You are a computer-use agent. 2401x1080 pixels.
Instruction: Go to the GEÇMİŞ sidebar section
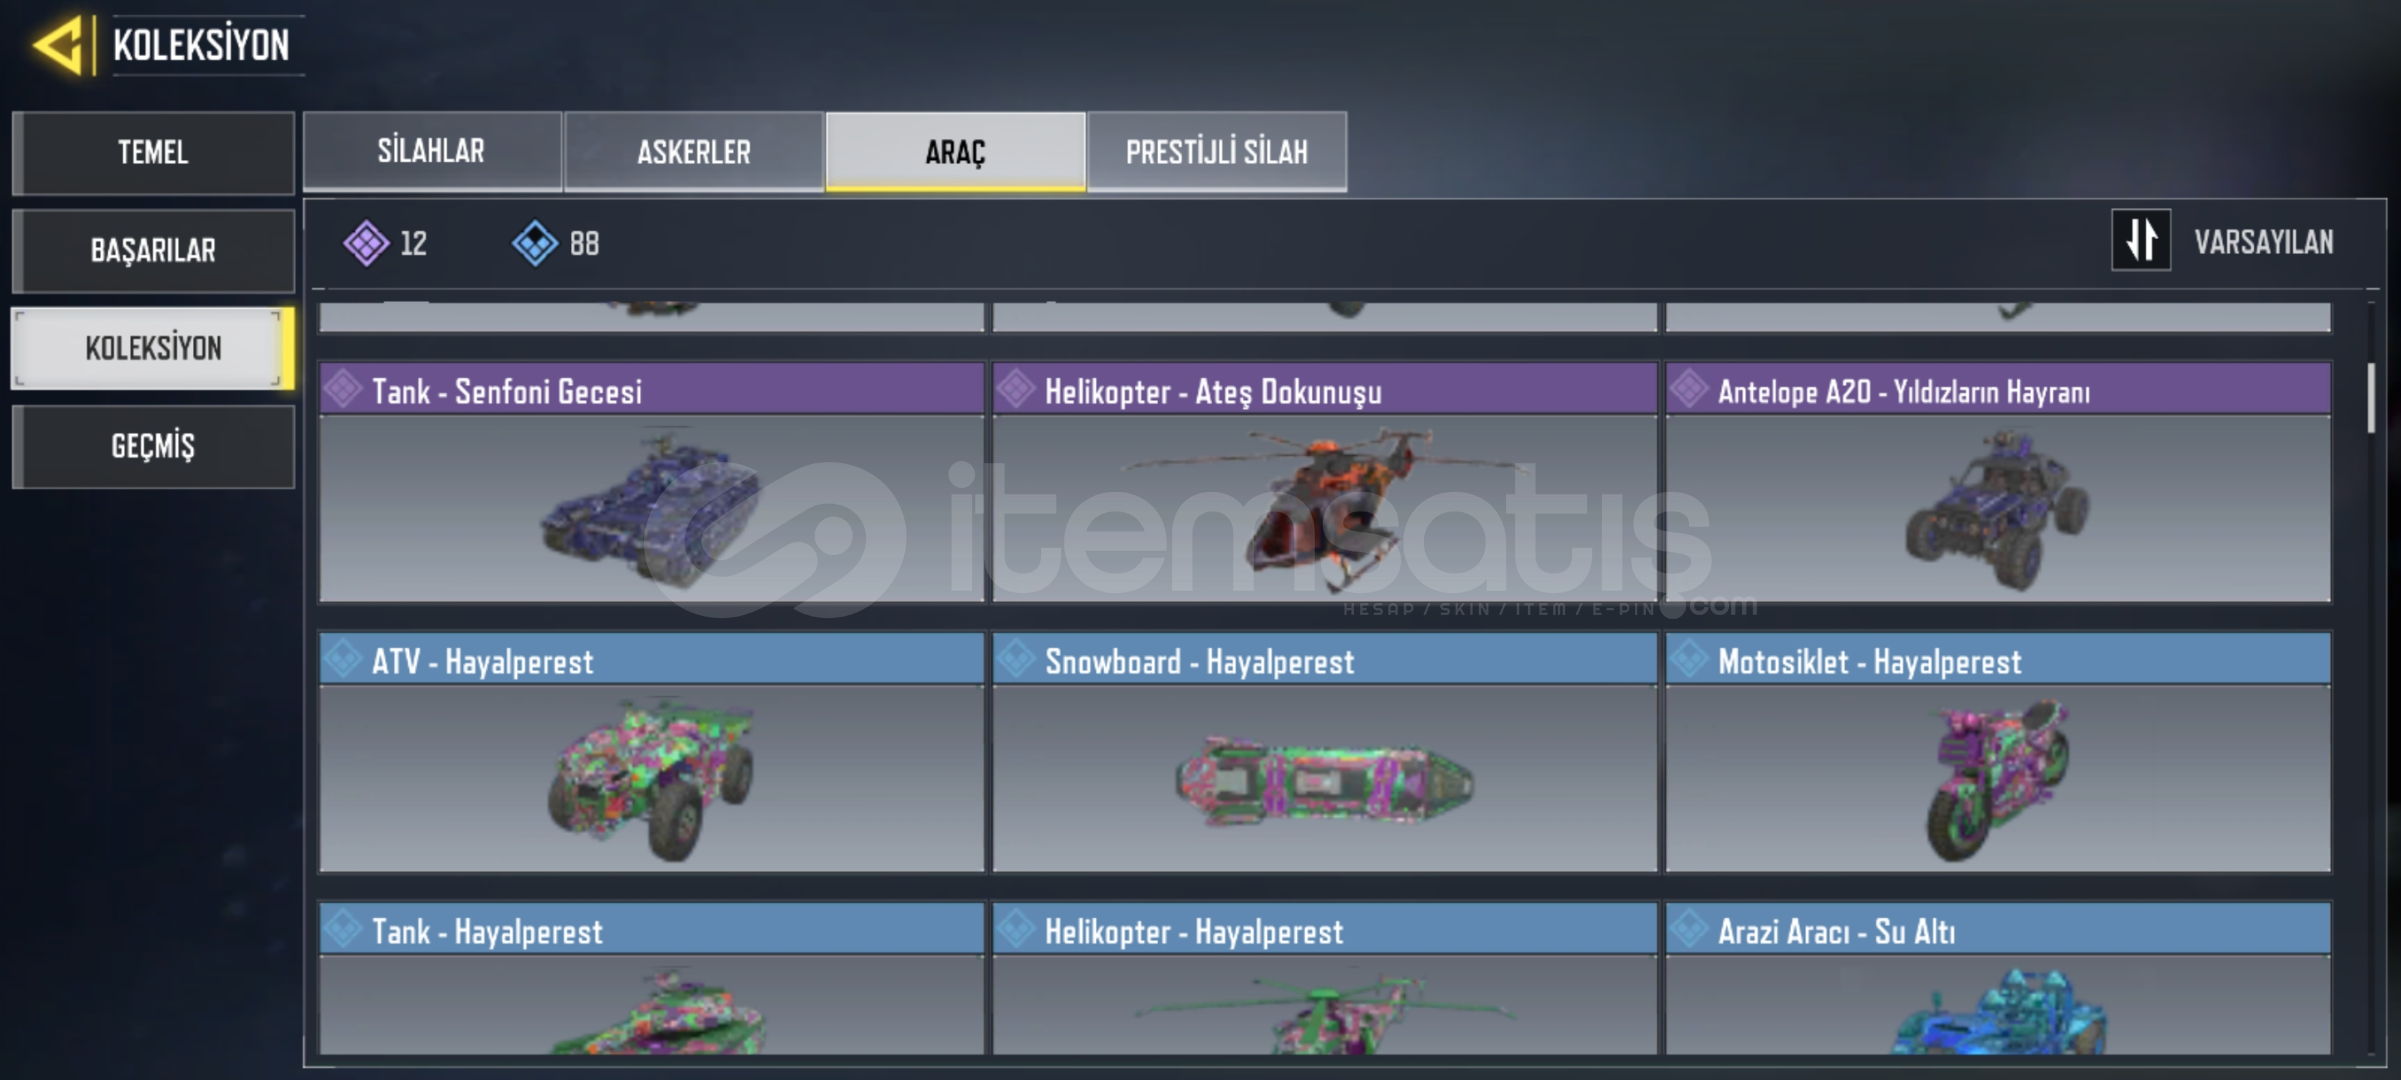pos(153,446)
